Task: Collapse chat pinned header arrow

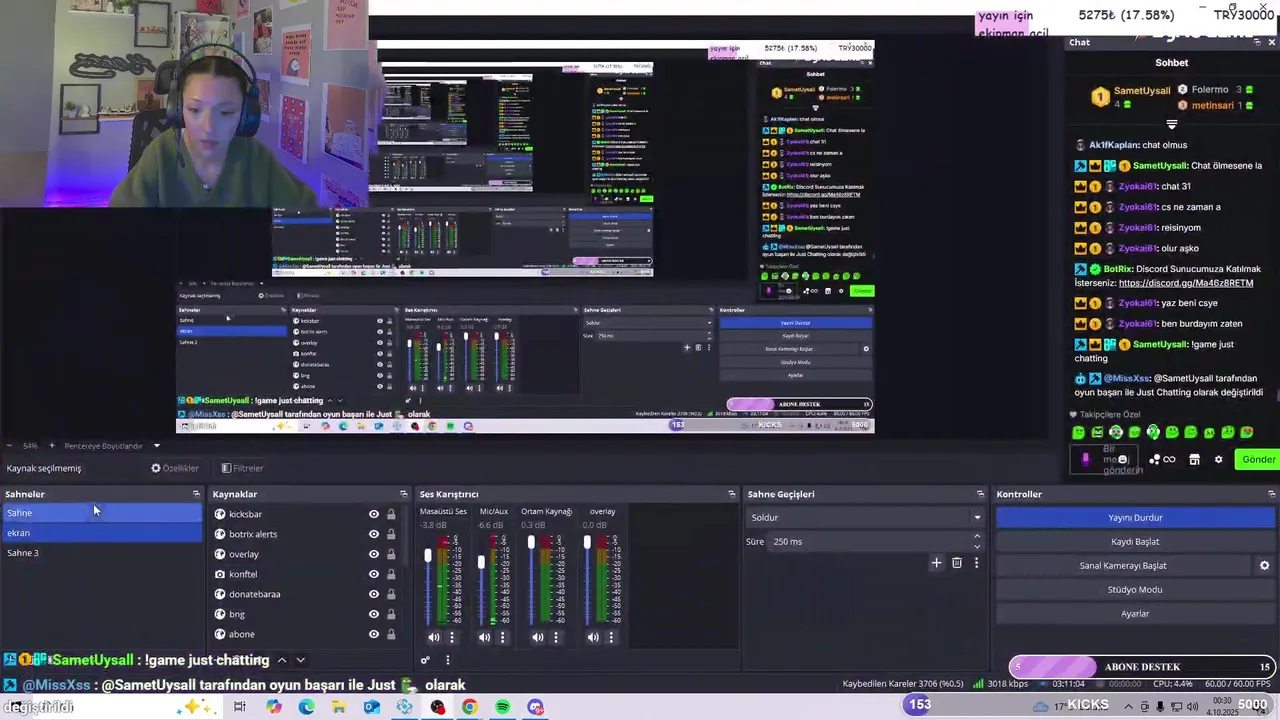Action: pyautogui.click(x=1172, y=125)
